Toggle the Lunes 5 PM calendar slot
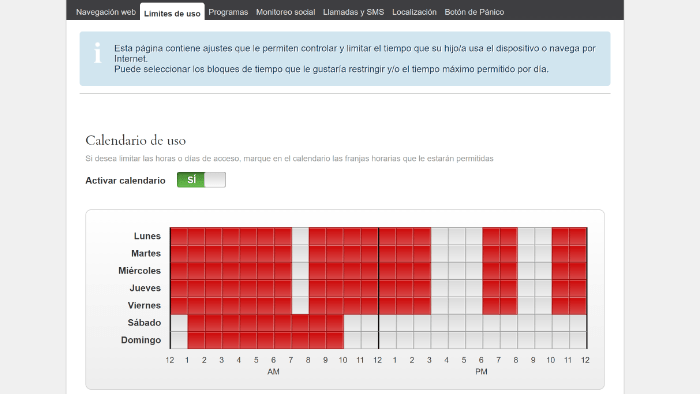Viewport: 700px width, 394px height. click(474, 236)
